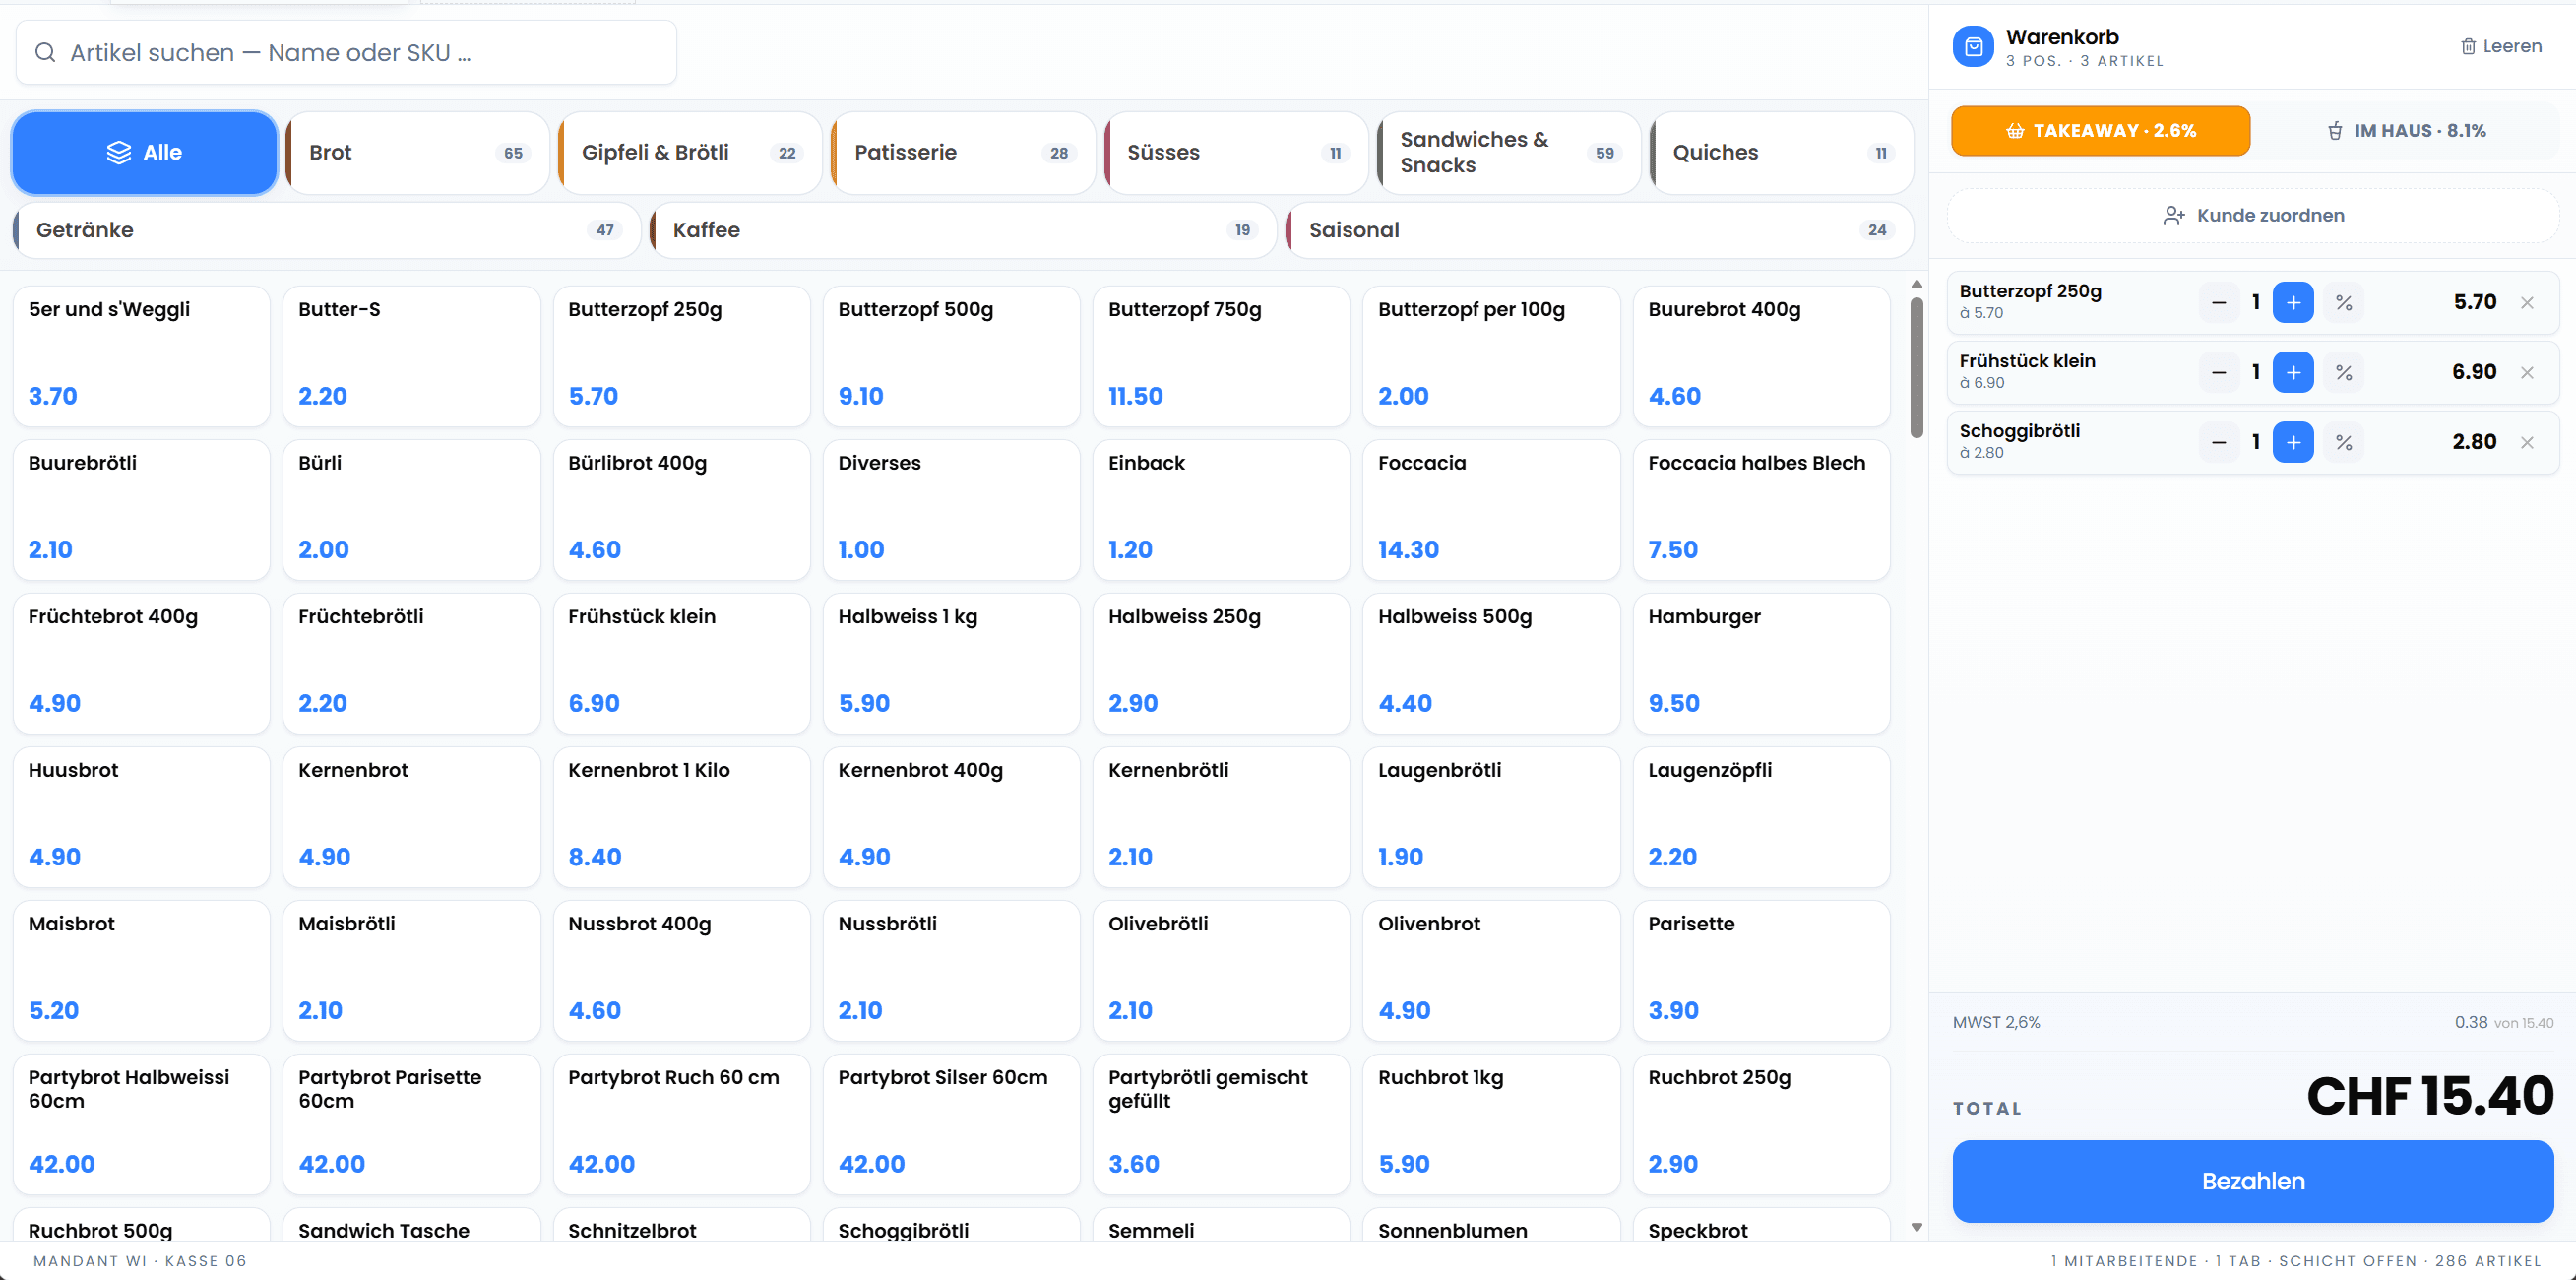Add Butterzopf 750g product tile
Image resolution: width=2576 pixels, height=1280 pixels.
pyautogui.click(x=1221, y=356)
